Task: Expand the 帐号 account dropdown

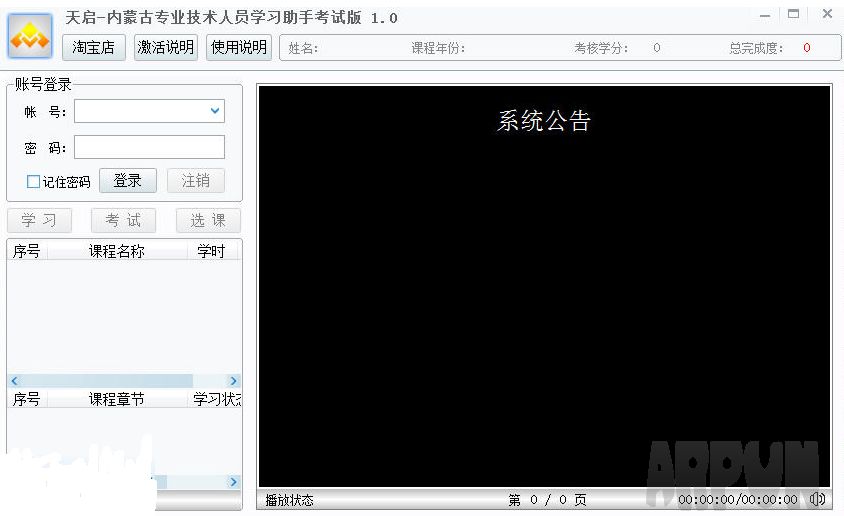Action: pos(214,111)
